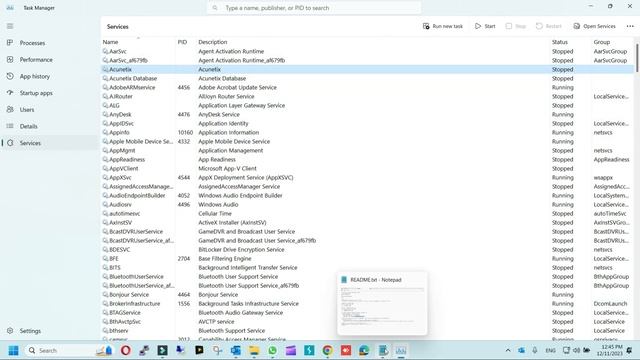Open Opera browser from taskbar
Screen dimensions: 640x360
click(x=126, y=350)
